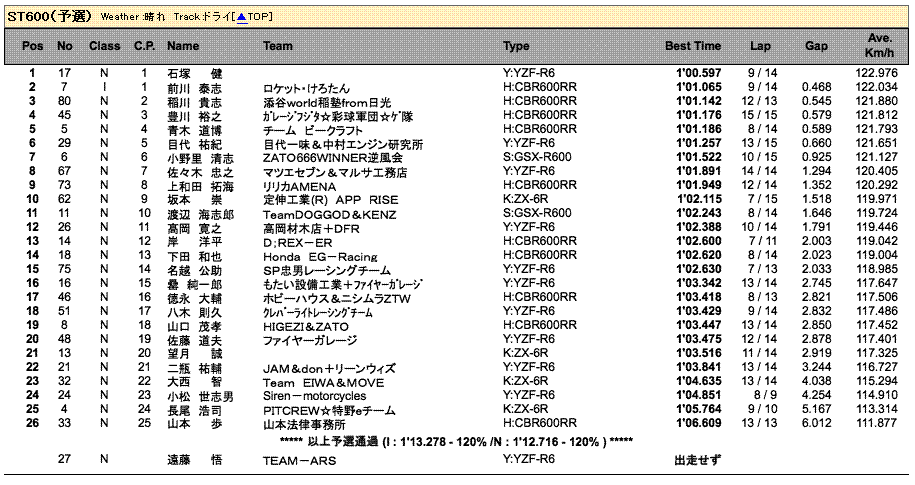915x485 pixels.
Task: Click team 山本法律事務所
Action: pos(304,424)
